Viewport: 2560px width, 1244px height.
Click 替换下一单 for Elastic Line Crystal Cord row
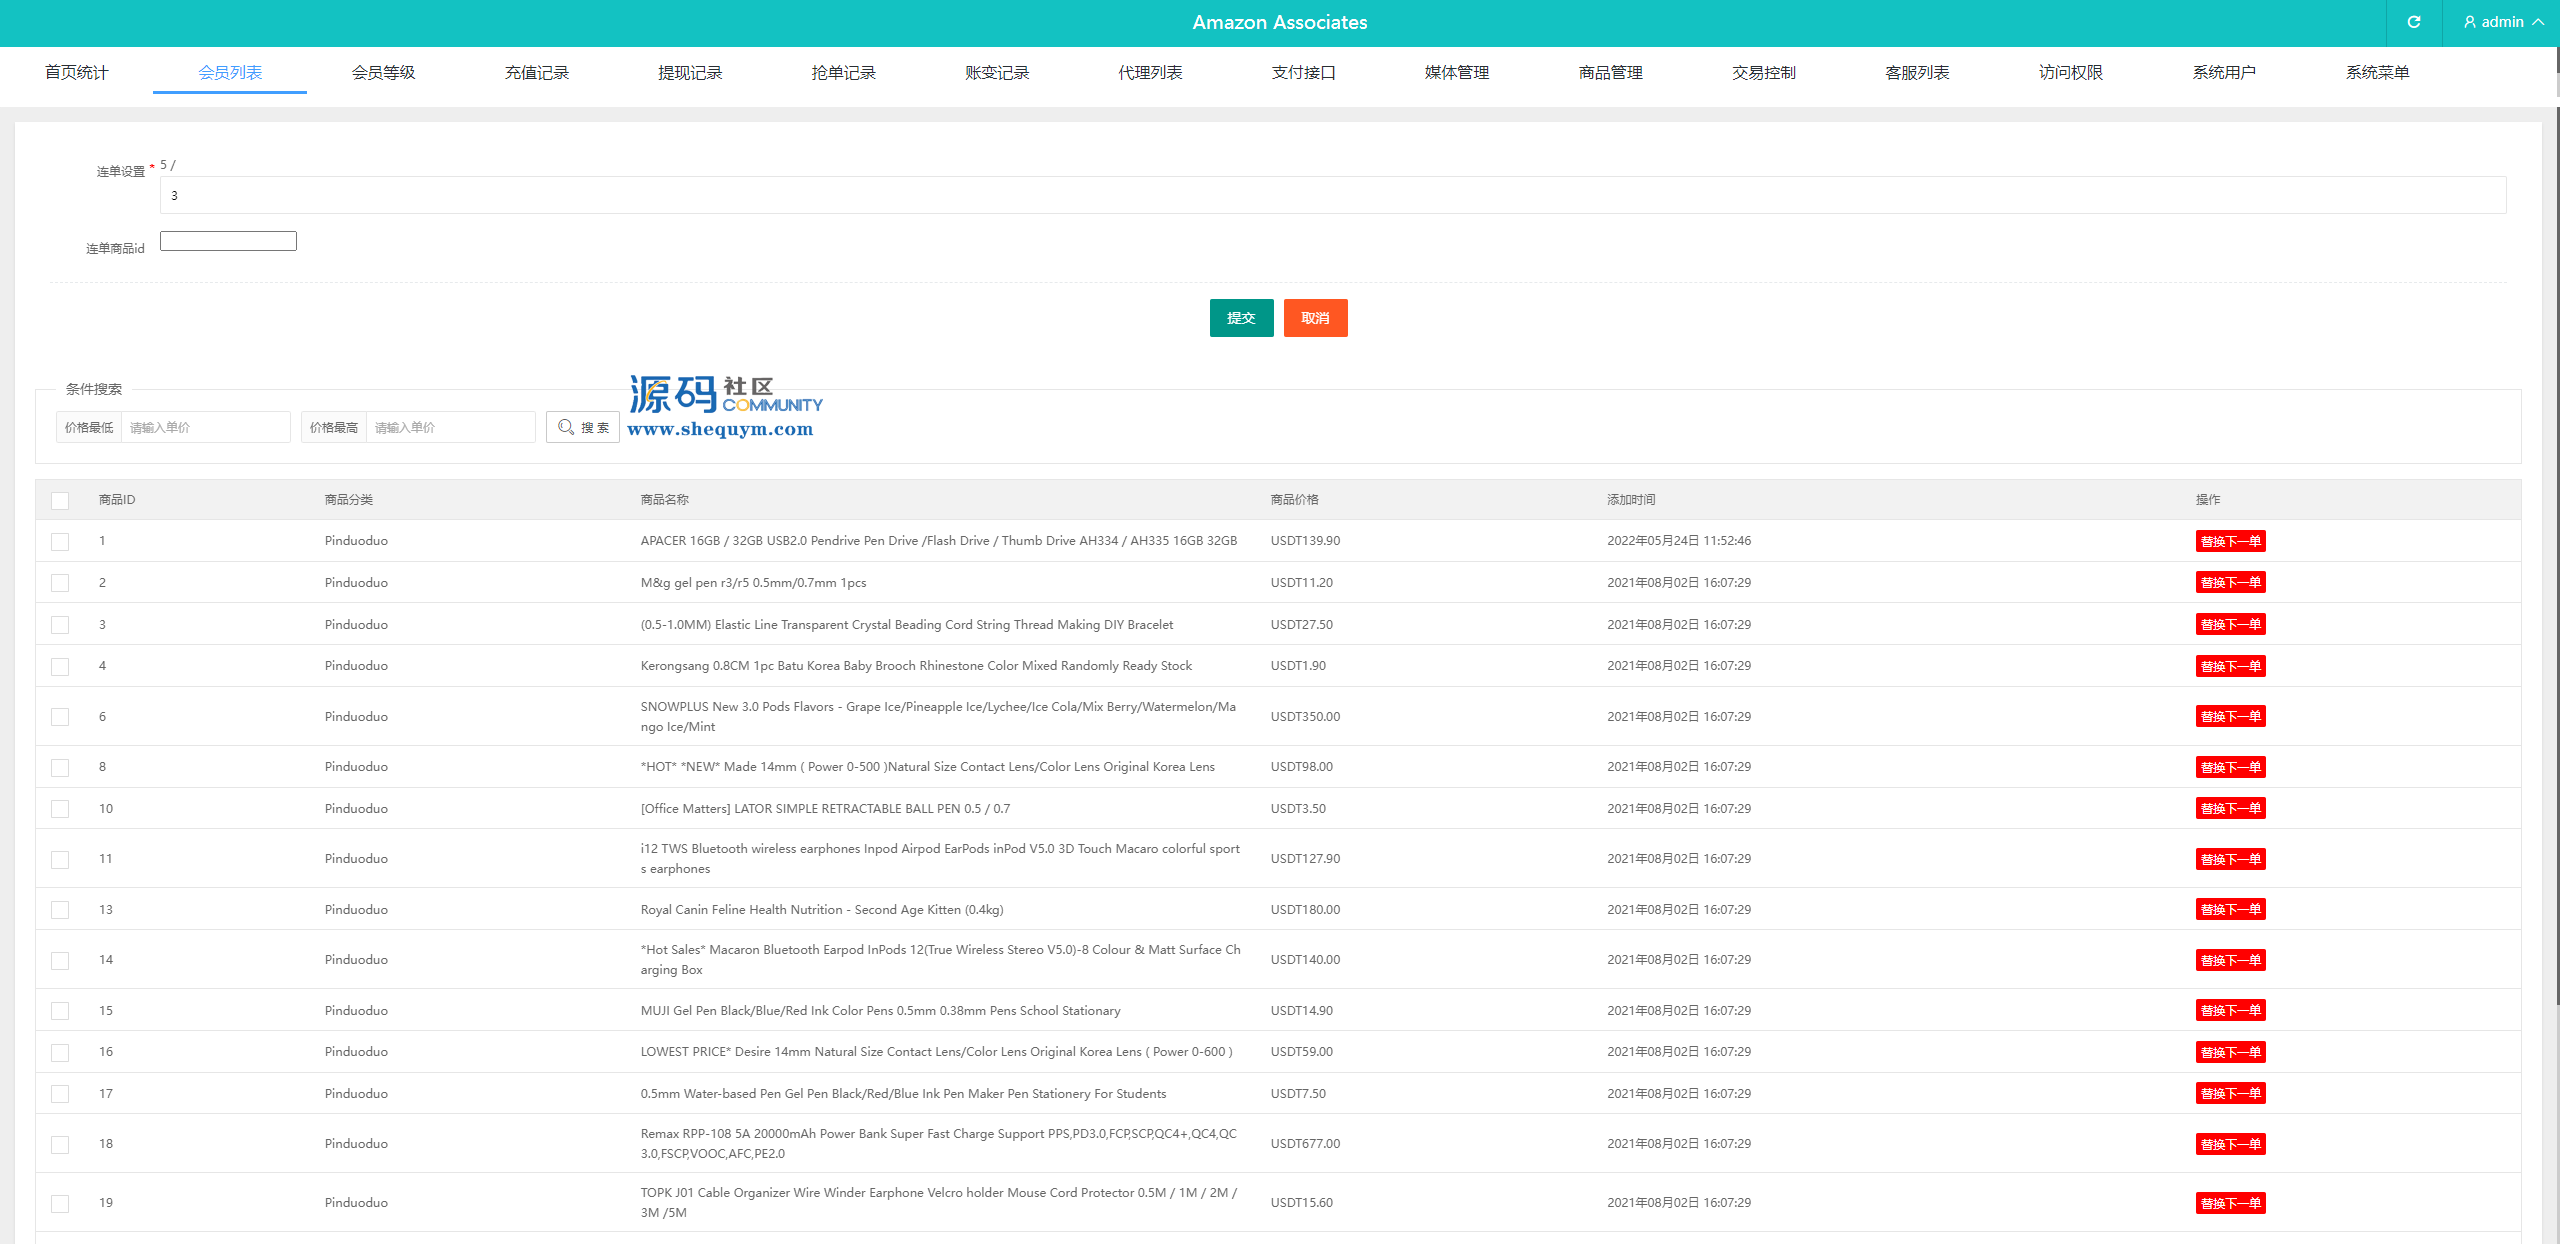tap(2230, 624)
